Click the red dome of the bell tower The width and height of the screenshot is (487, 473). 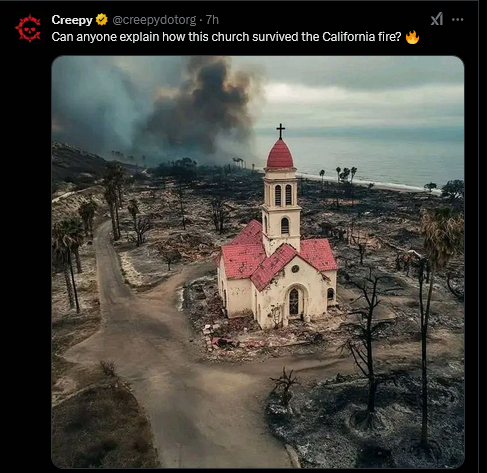click(x=280, y=154)
